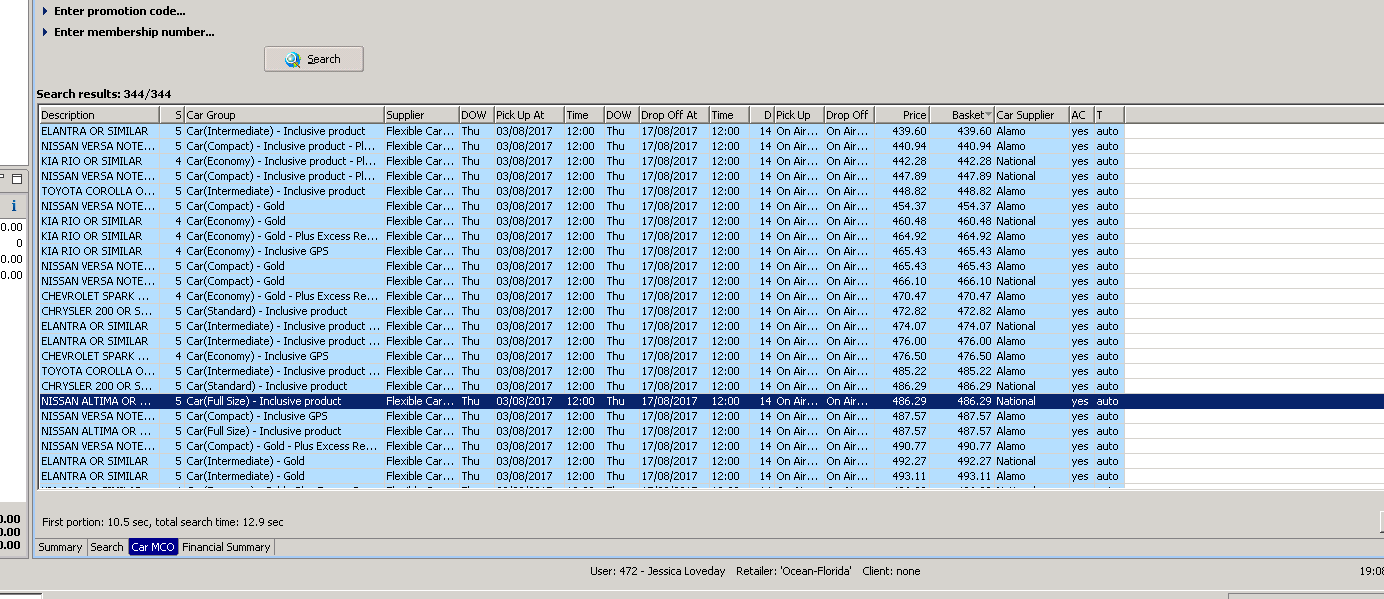
Task: Select row with price 440.94
Action: tap(581, 146)
